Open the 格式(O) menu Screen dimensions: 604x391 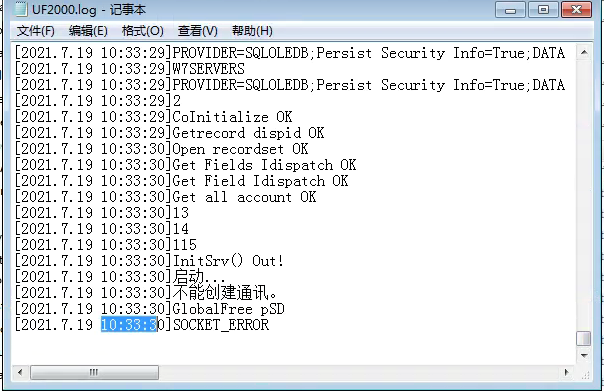tap(143, 31)
